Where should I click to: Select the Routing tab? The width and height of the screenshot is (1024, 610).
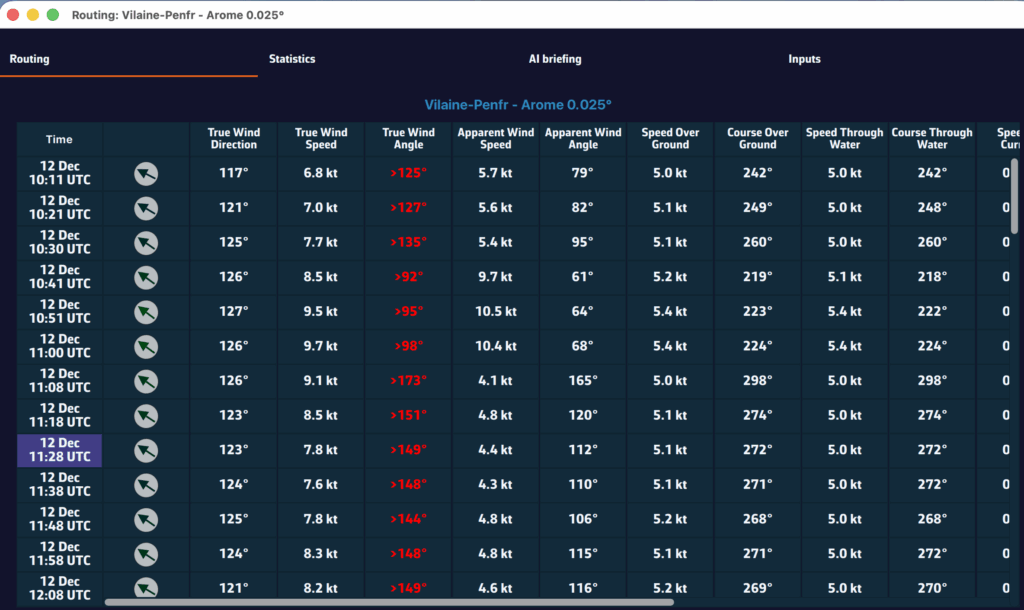click(x=30, y=59)
